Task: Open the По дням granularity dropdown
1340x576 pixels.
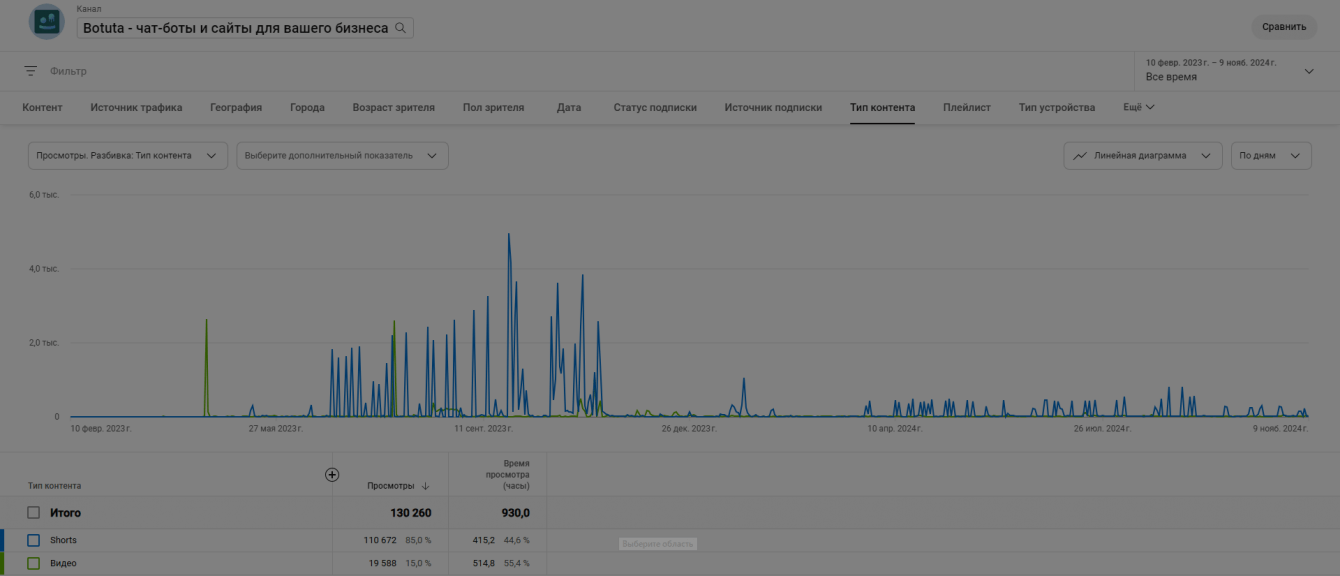Action: [x=1271, y=156]
